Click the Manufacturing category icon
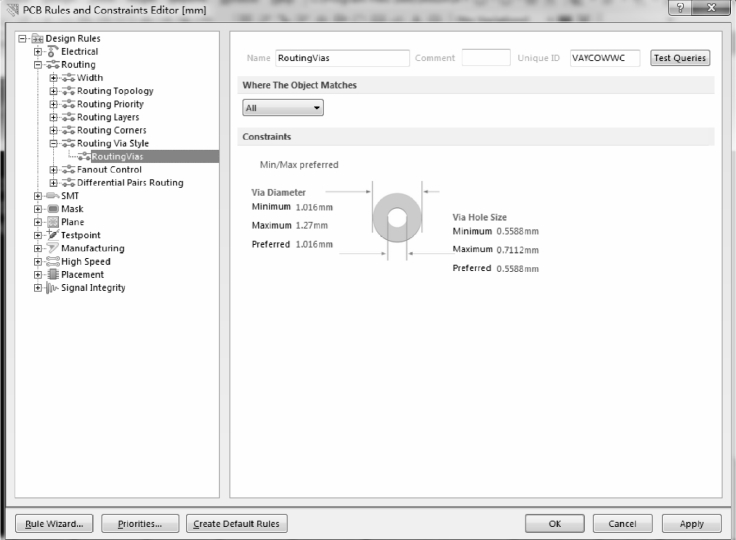The width and height of the screenshot is (736, 540). [x=53, y=248]
